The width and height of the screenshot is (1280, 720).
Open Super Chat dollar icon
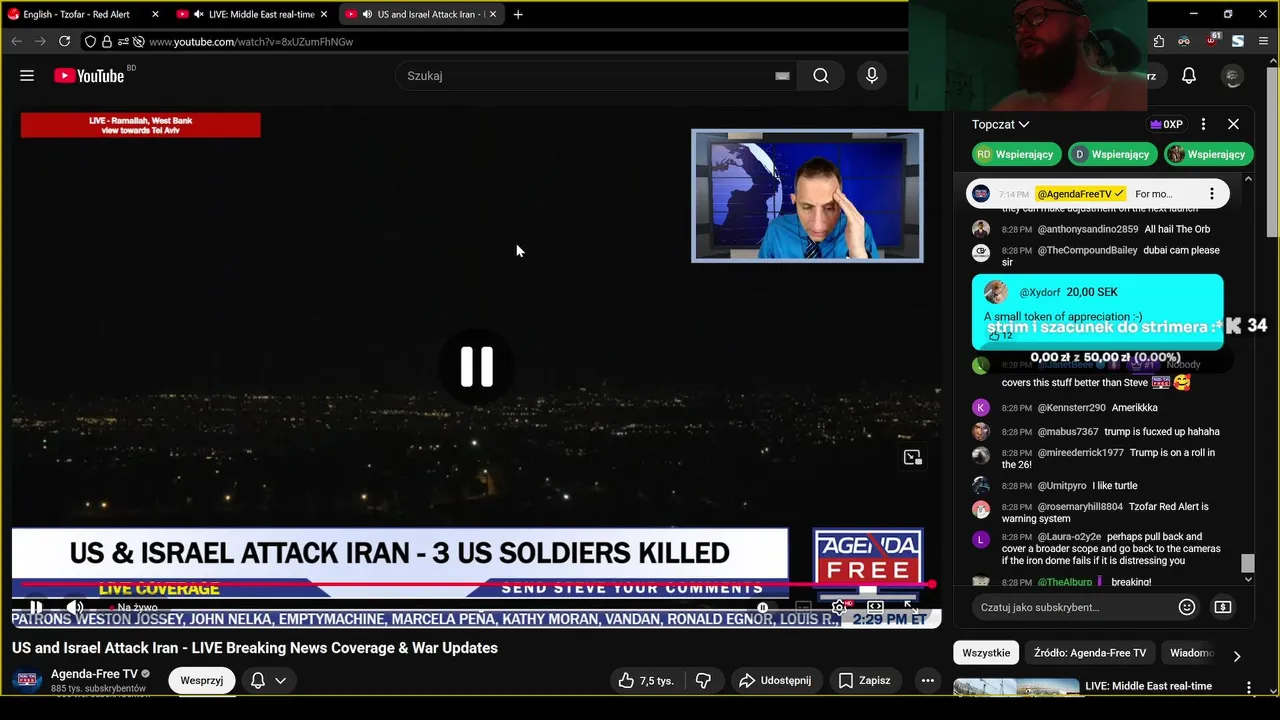(x=1223, y=607)
